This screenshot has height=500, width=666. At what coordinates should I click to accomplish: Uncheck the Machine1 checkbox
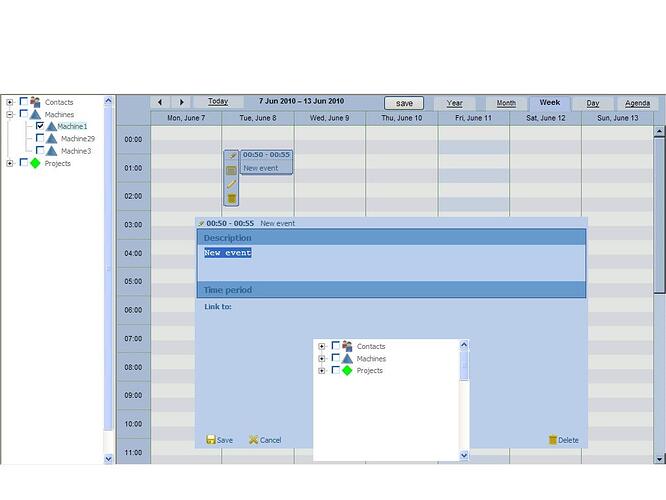pos(40,126)
